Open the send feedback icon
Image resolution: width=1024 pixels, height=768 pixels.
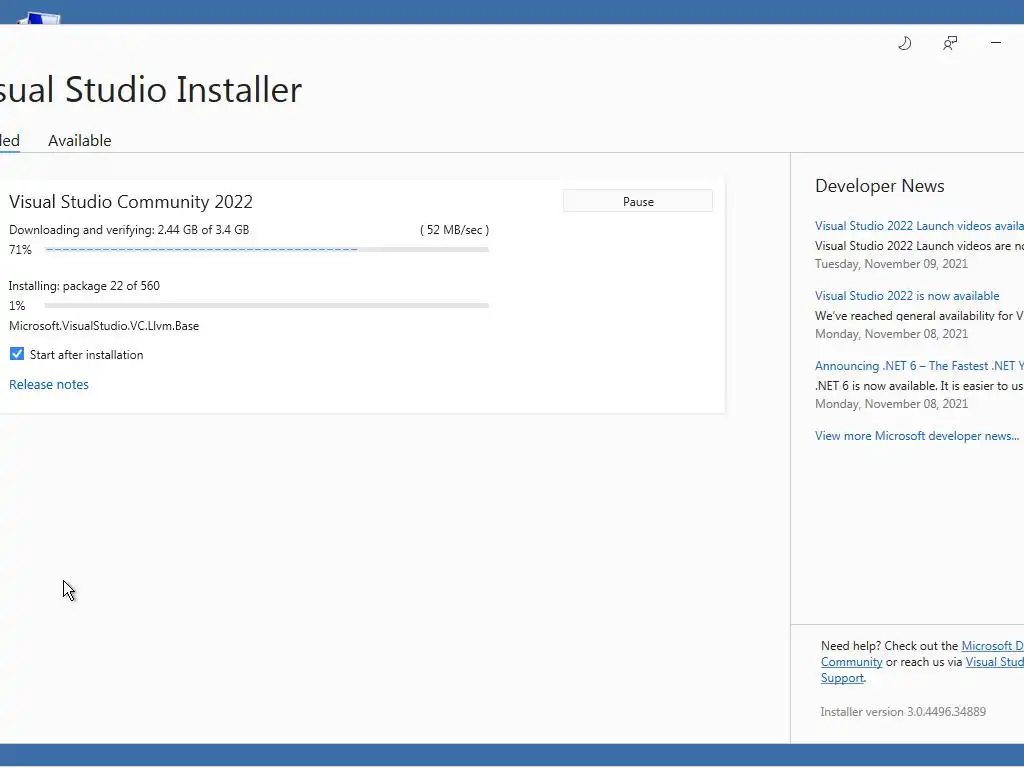(x=950, y=43)
